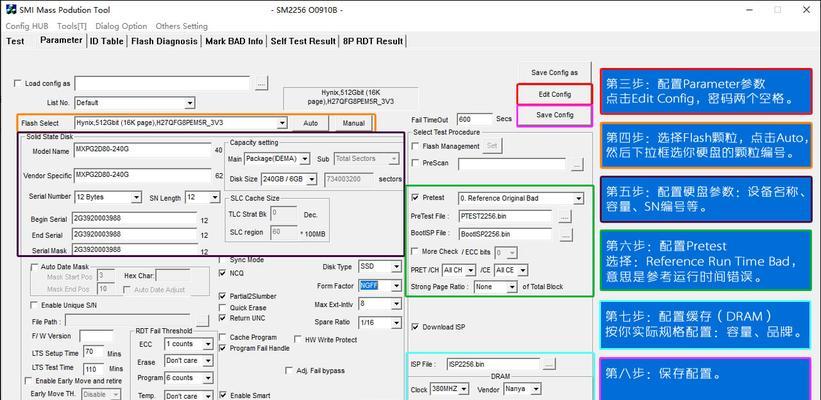Select the Parameter tab

(x=61, y=40)
